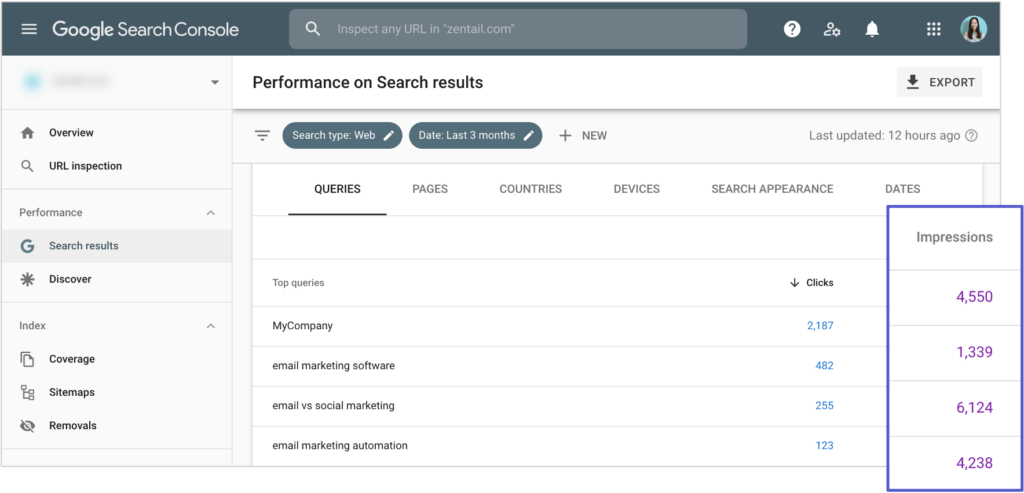Image resolution: width=1024 pixels, height=493 pixels.
Task: Open Search type: Web filter chip
Action: tap(342, 136)
